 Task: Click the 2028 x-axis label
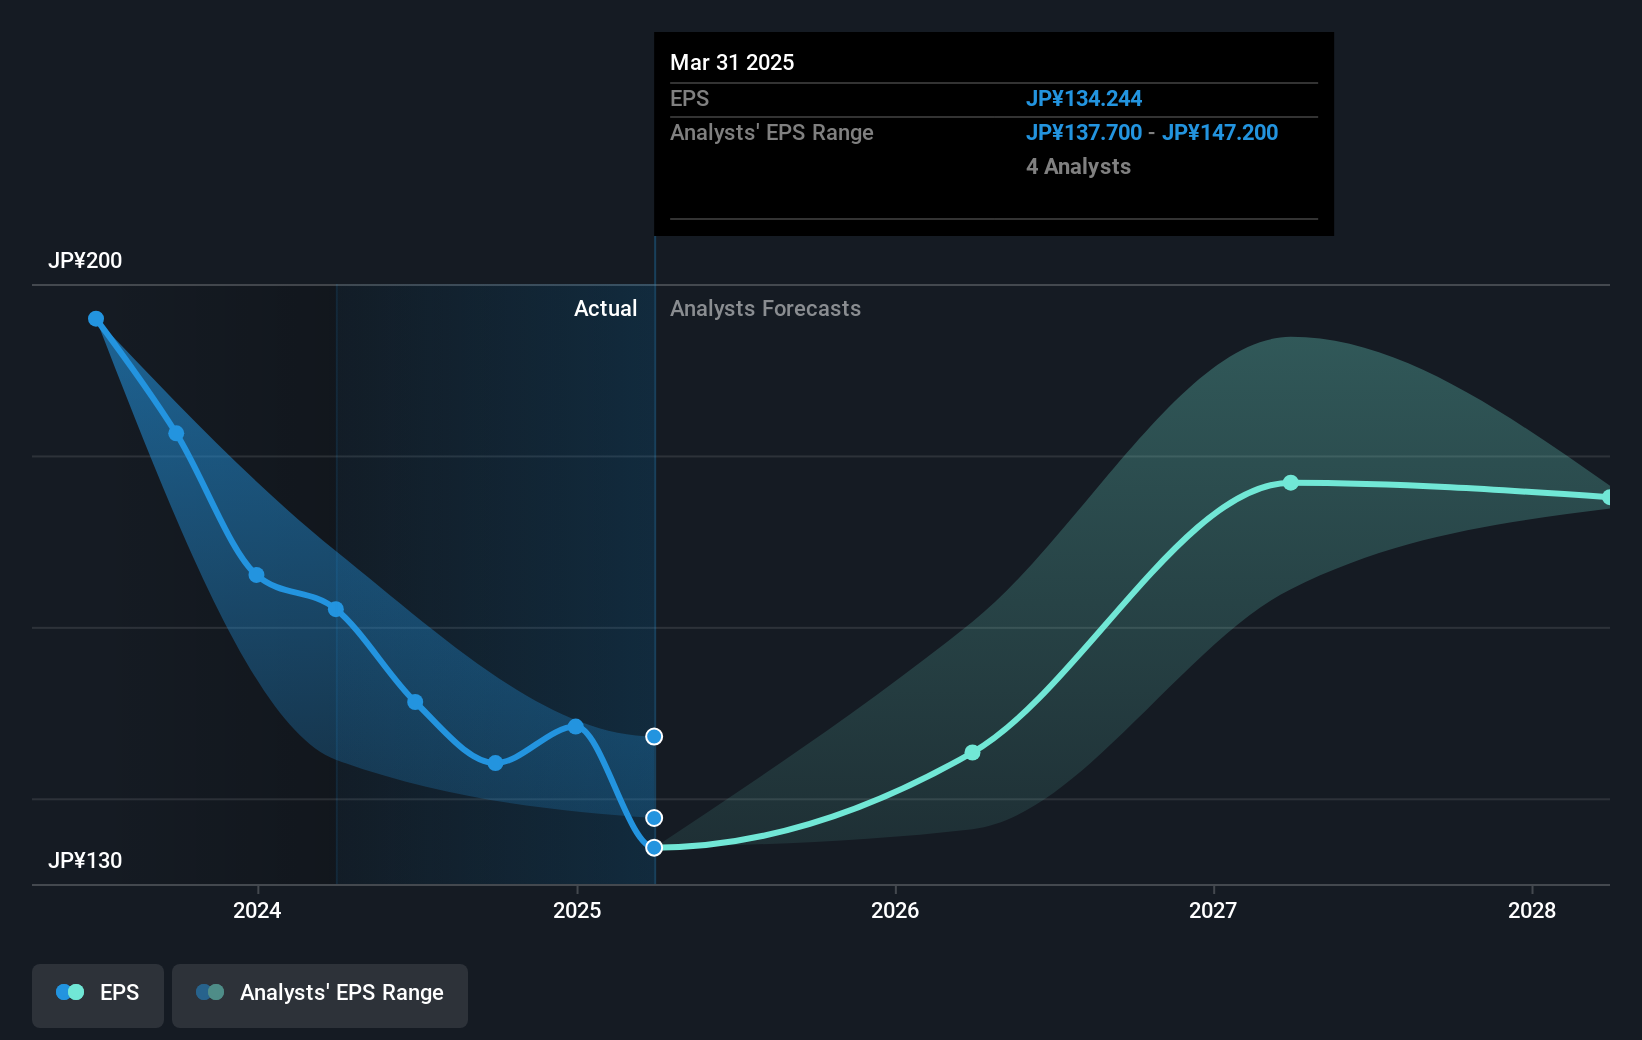tap(1532, 910)
